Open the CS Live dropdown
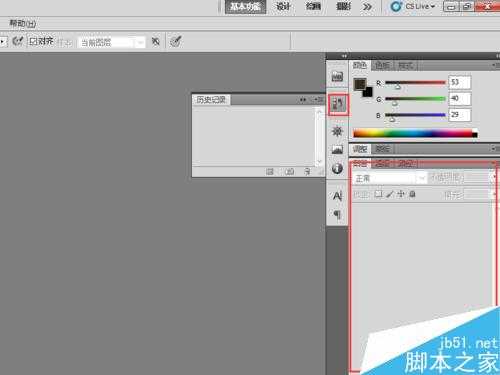Image resolution: width=500 pixels, height=375 pixels. pyautogui.click(x=420, y=6)
